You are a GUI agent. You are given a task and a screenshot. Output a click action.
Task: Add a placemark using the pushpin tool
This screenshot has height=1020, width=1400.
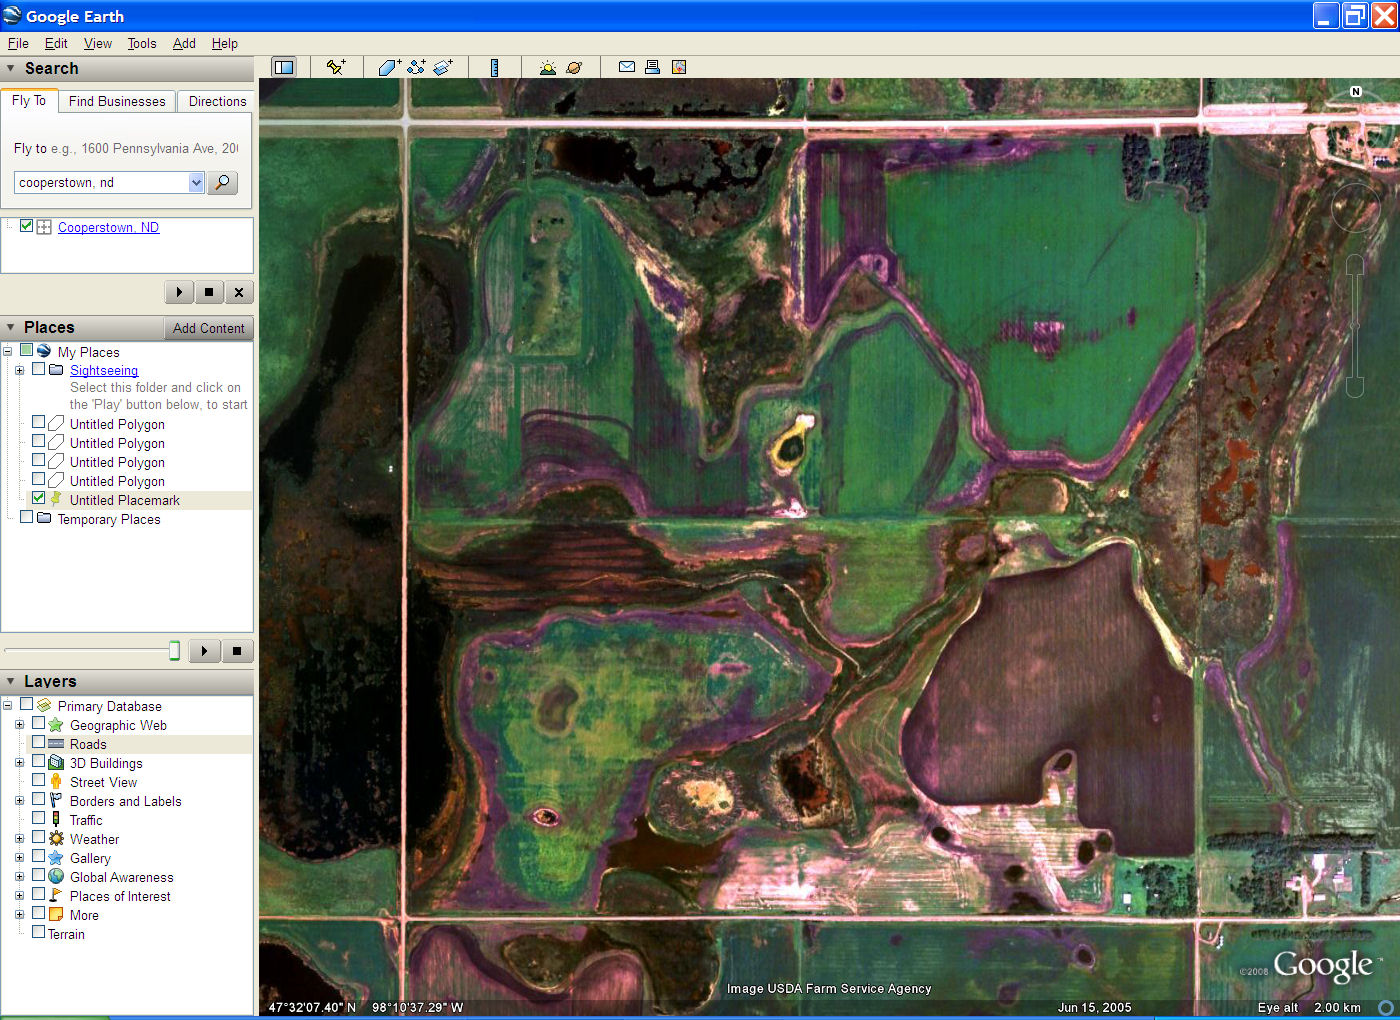336,67
